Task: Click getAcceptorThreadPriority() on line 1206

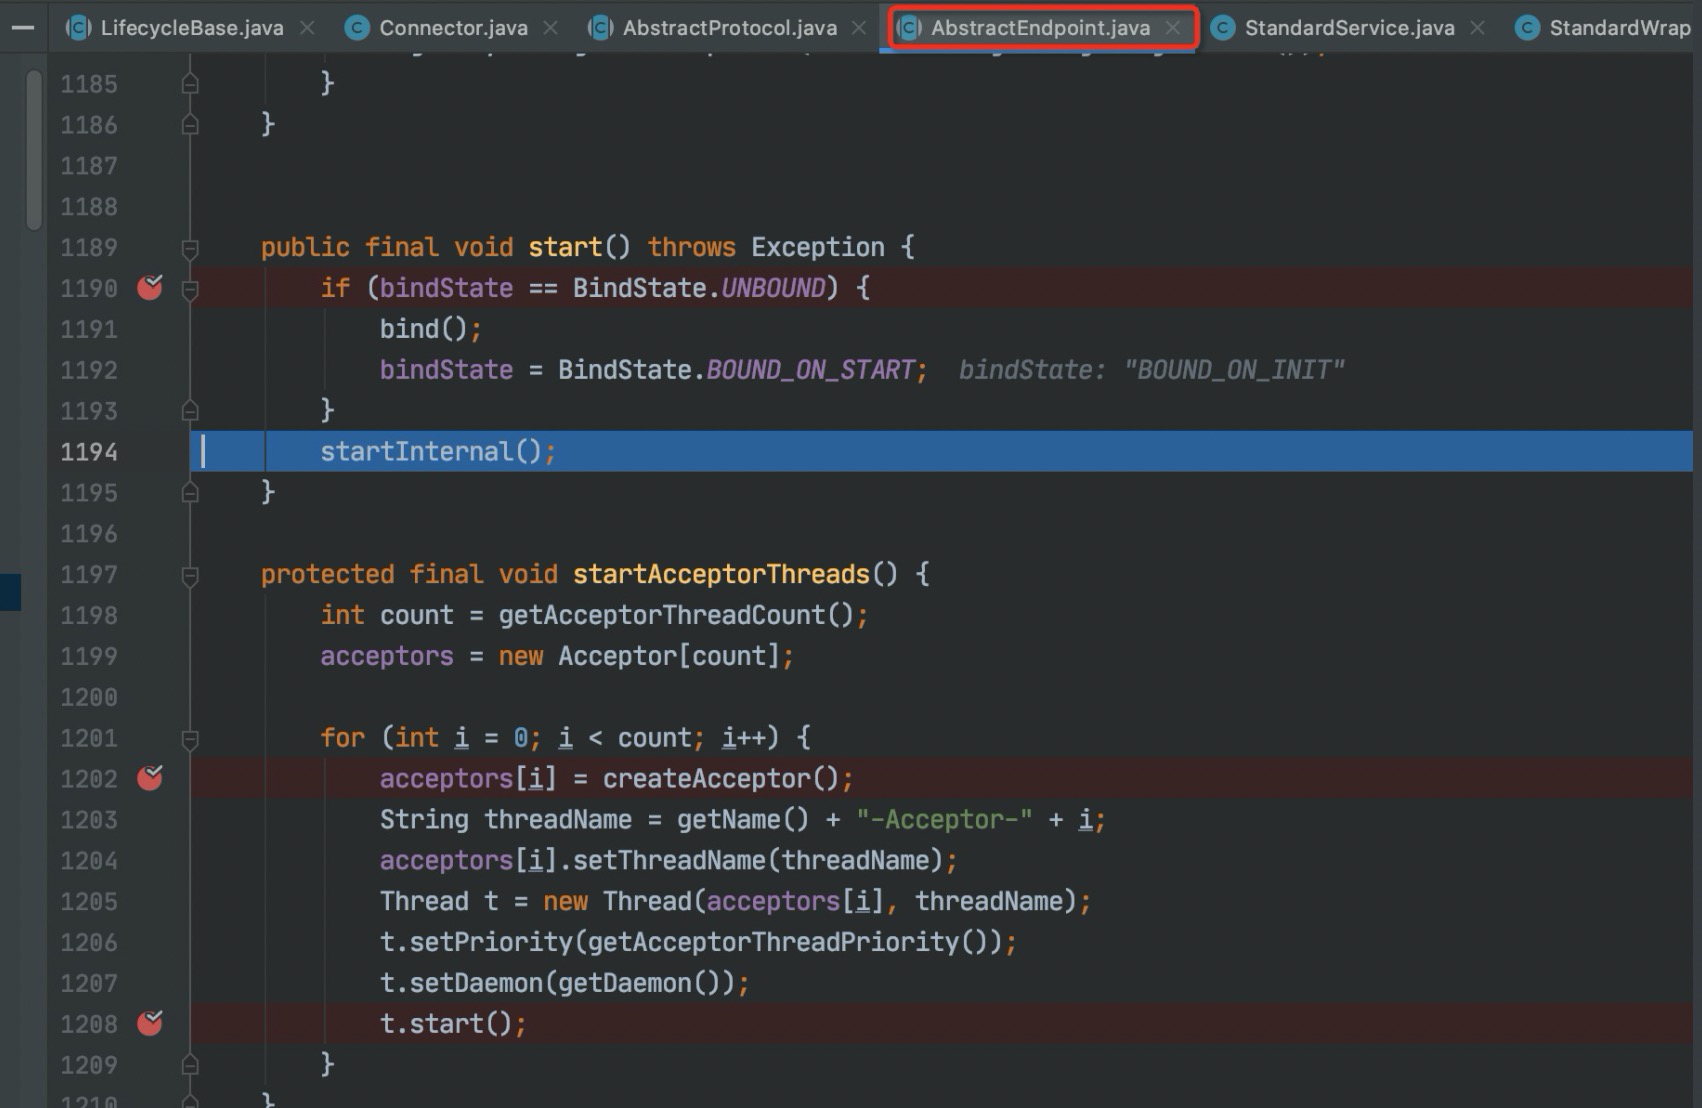Action: [x=787, y=942]
